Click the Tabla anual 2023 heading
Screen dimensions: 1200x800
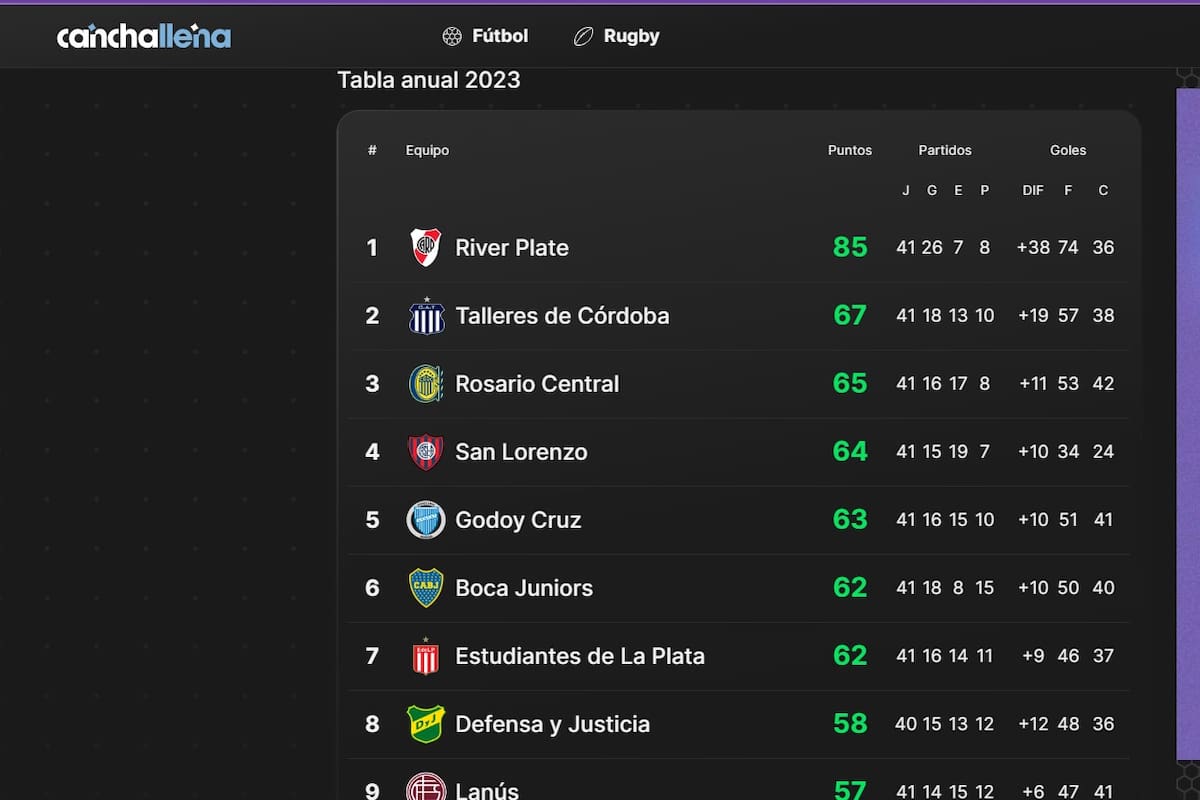(429, 80)
